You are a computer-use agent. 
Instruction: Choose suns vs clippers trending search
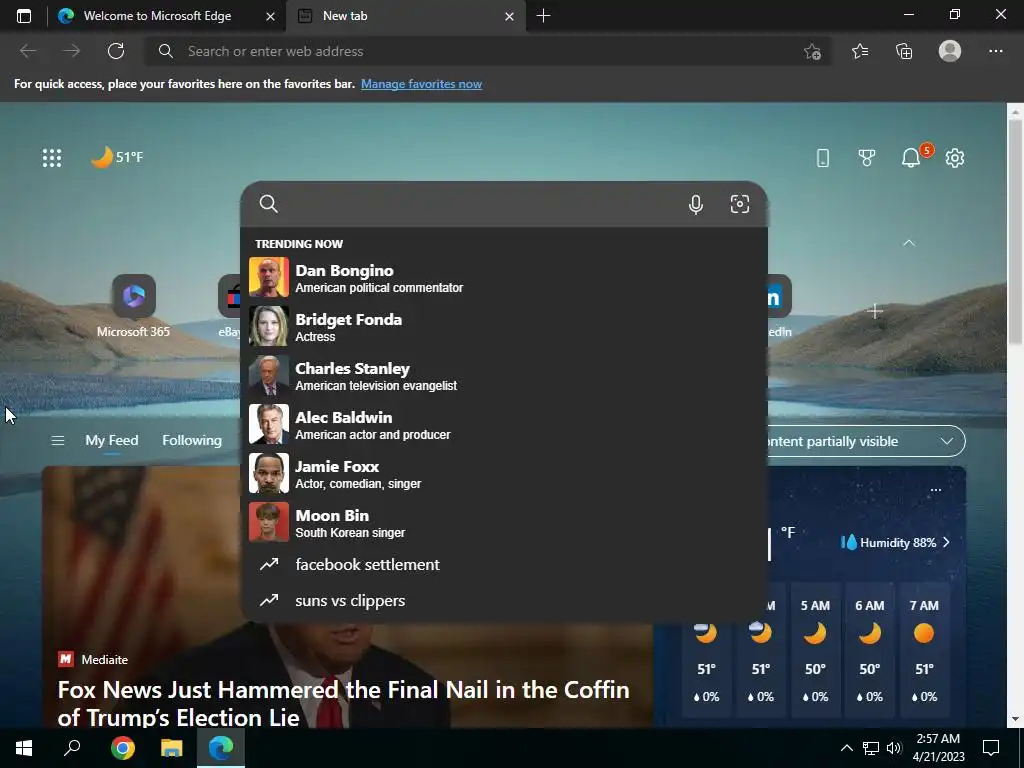(x=504, y=600)
